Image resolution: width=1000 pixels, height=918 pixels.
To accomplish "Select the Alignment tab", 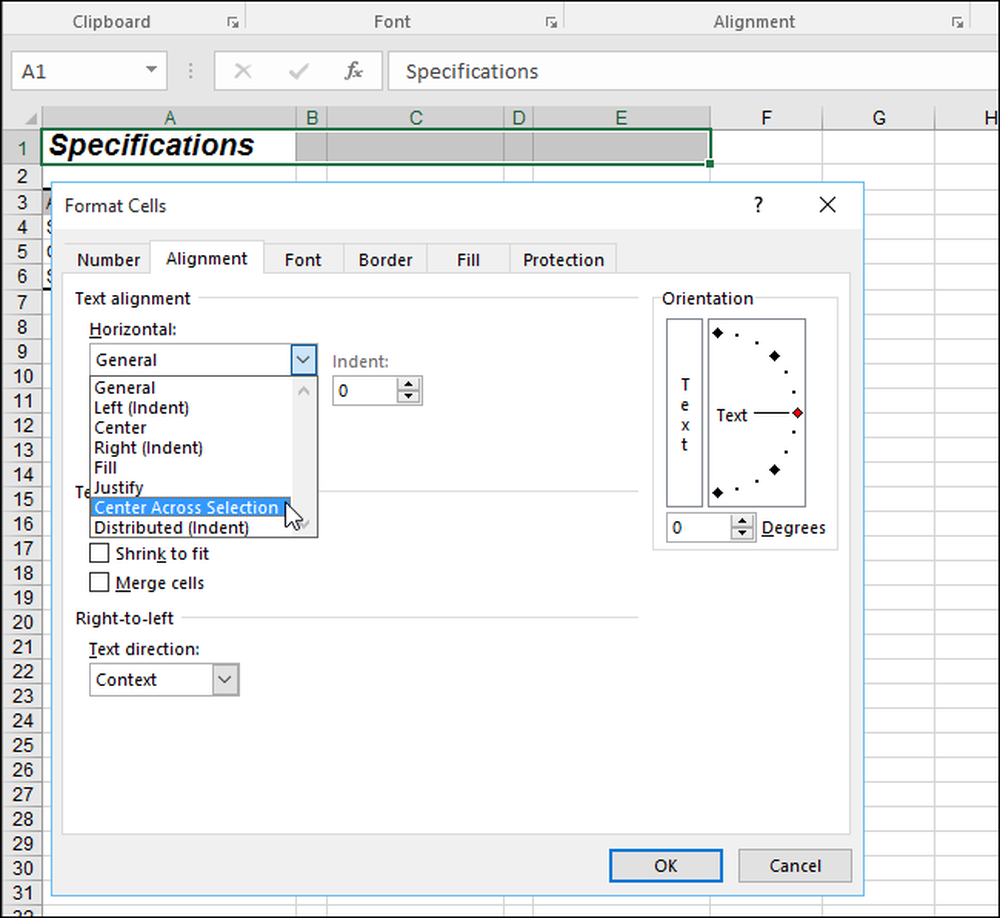I will click(x=207, y=258).
